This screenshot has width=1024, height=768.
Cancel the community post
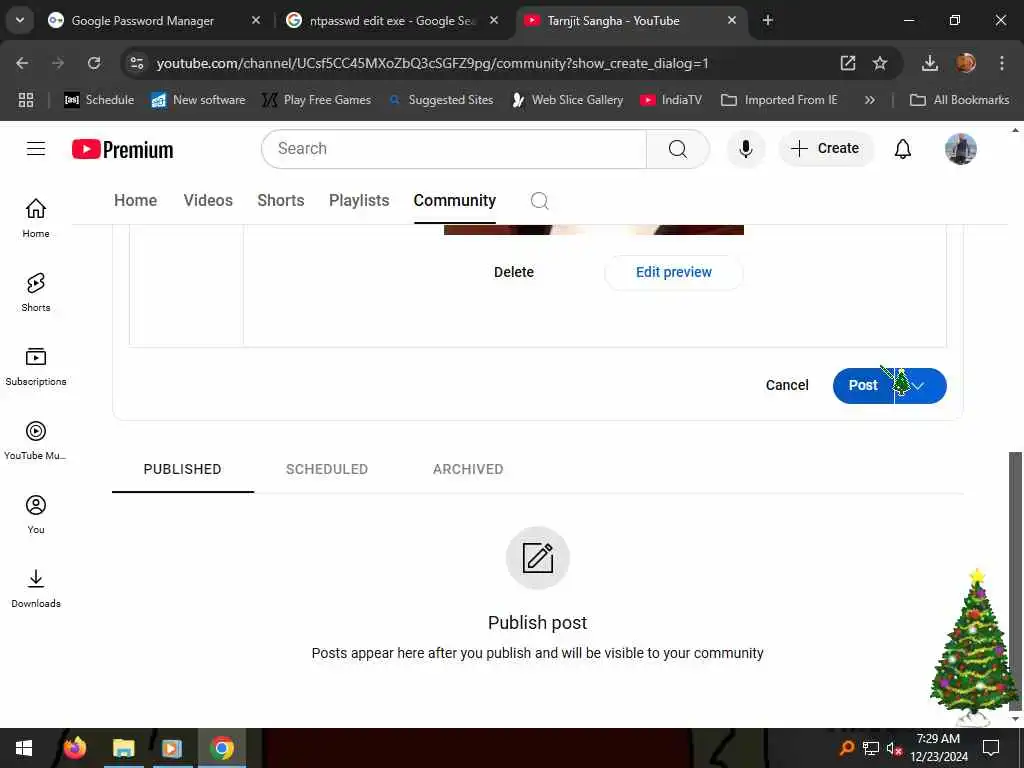(787, 385)
